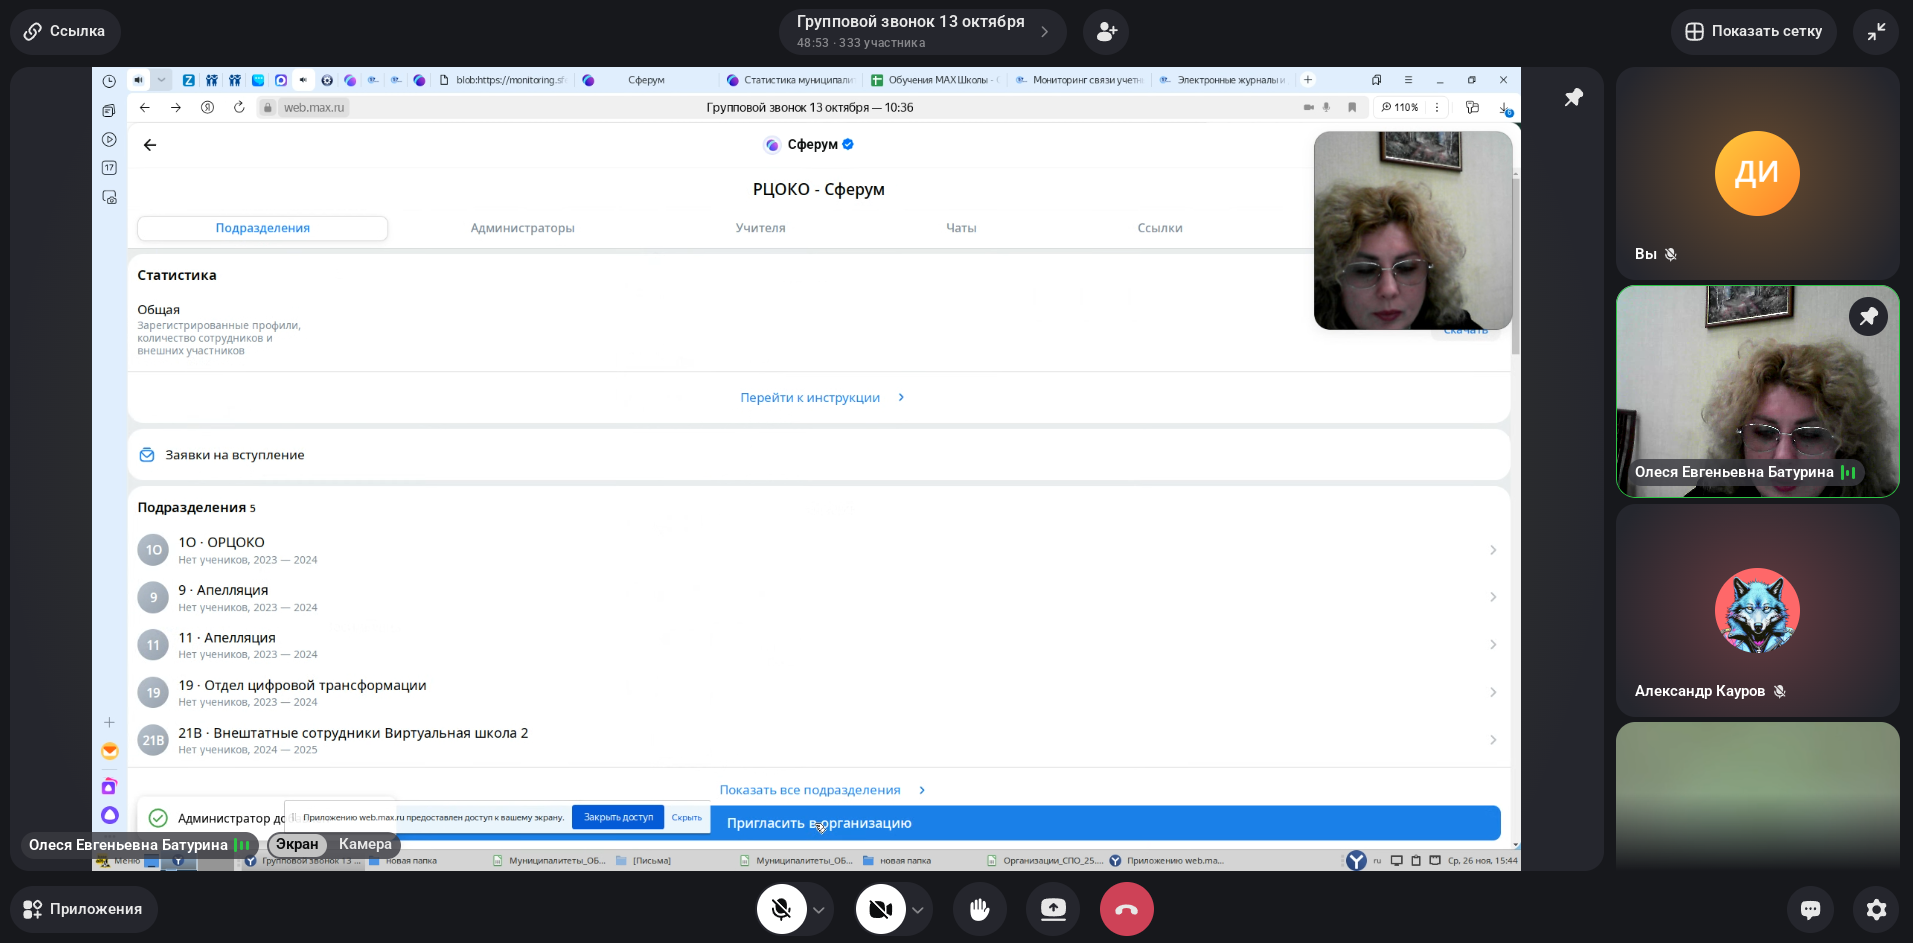The width and height of the screenshot is (1913, 943).
Task: Click Показать сетку button
Action: coord(1753,32)
